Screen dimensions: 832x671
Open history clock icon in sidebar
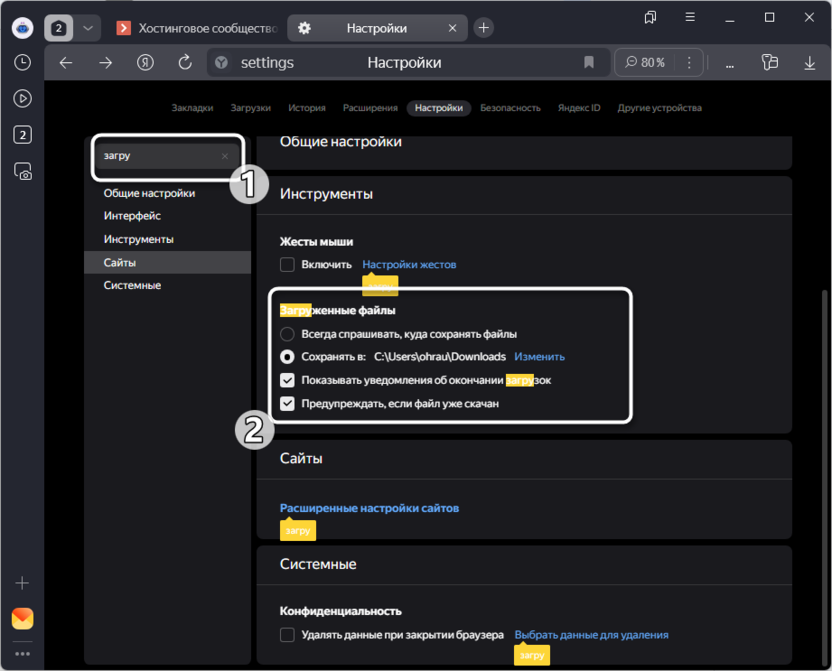(22, 62)
